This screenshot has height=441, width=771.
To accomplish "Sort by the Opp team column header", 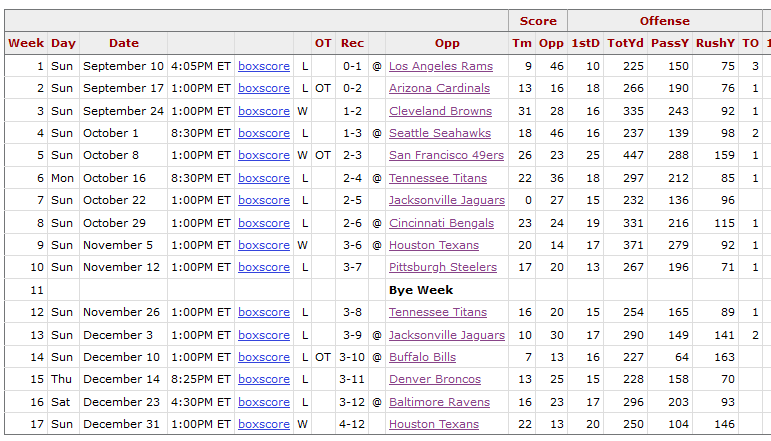I will point(446,43).
